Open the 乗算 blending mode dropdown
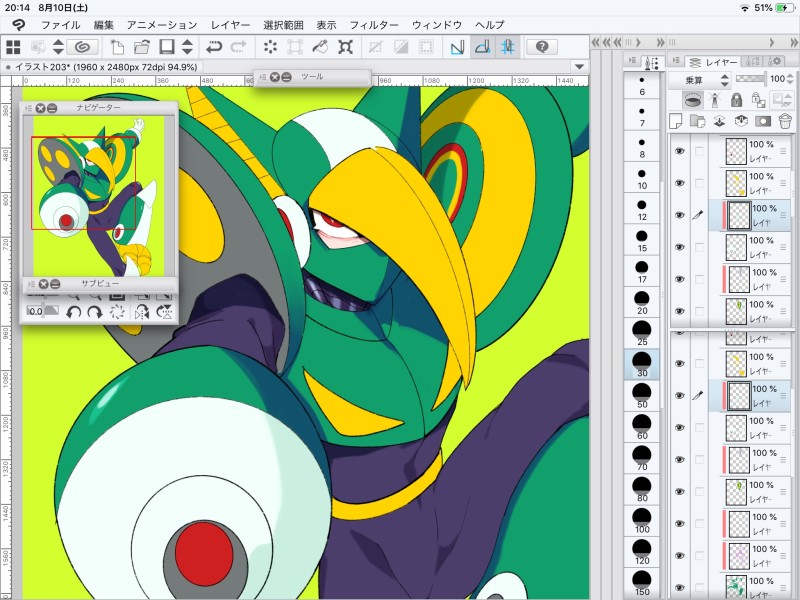This screenshot has width=800, height=600. point(699,80)
